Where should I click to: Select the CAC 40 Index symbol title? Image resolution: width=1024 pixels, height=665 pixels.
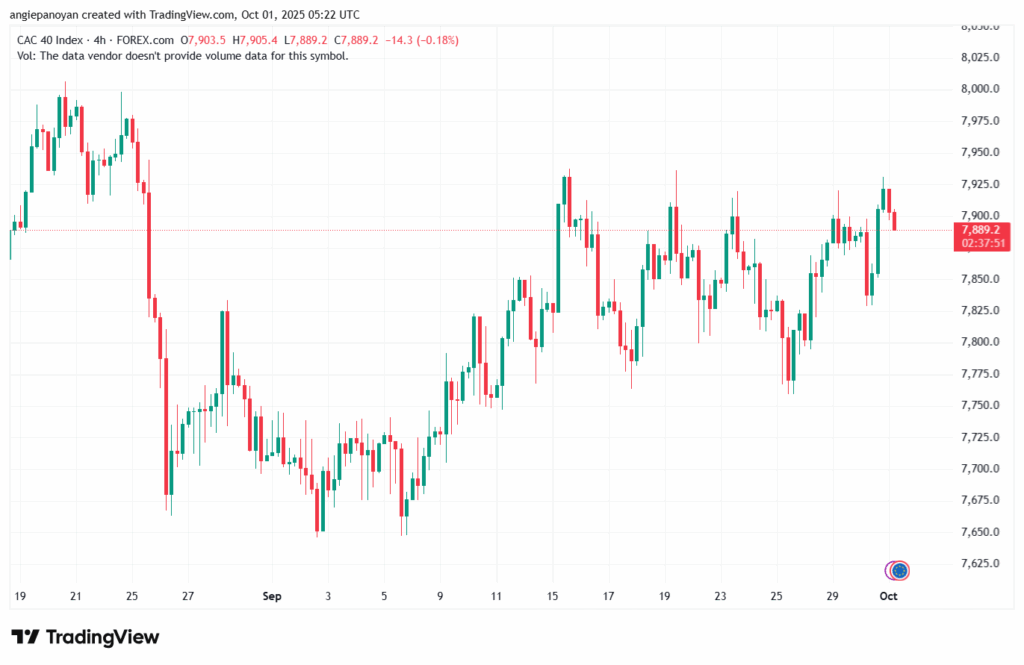51,40
